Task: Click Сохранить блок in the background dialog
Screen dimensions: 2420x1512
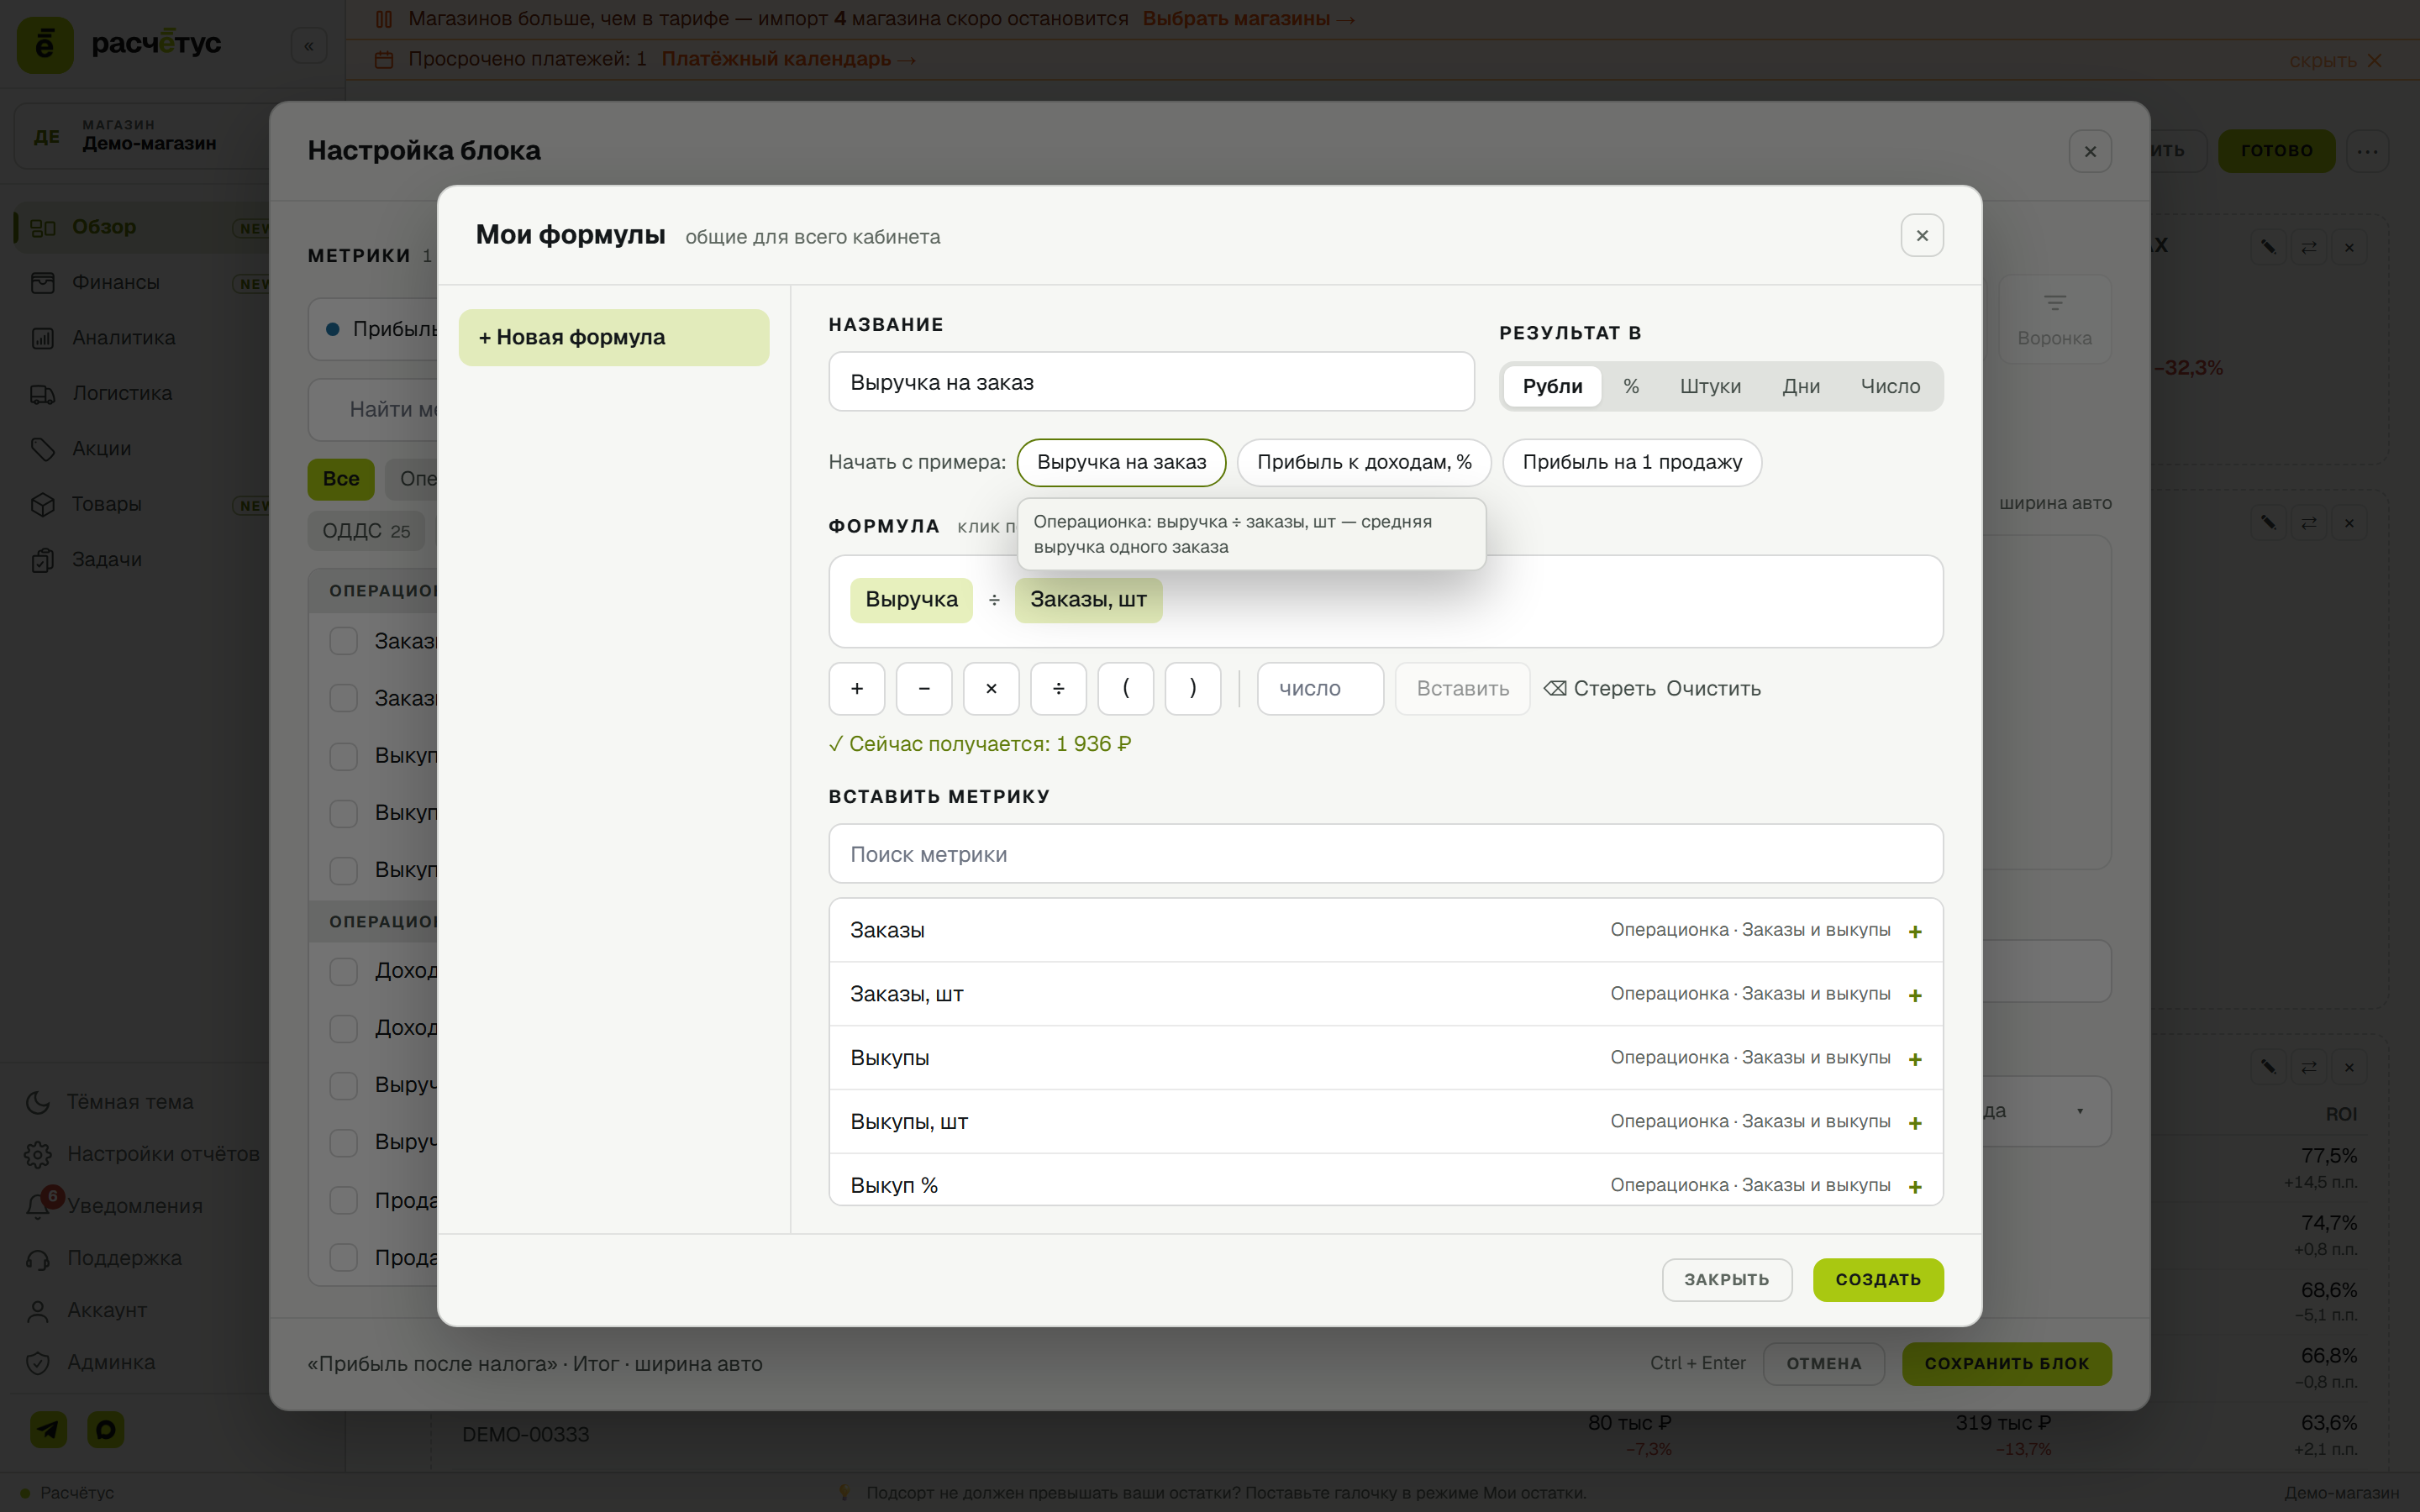Action: coord(2006,1364)
